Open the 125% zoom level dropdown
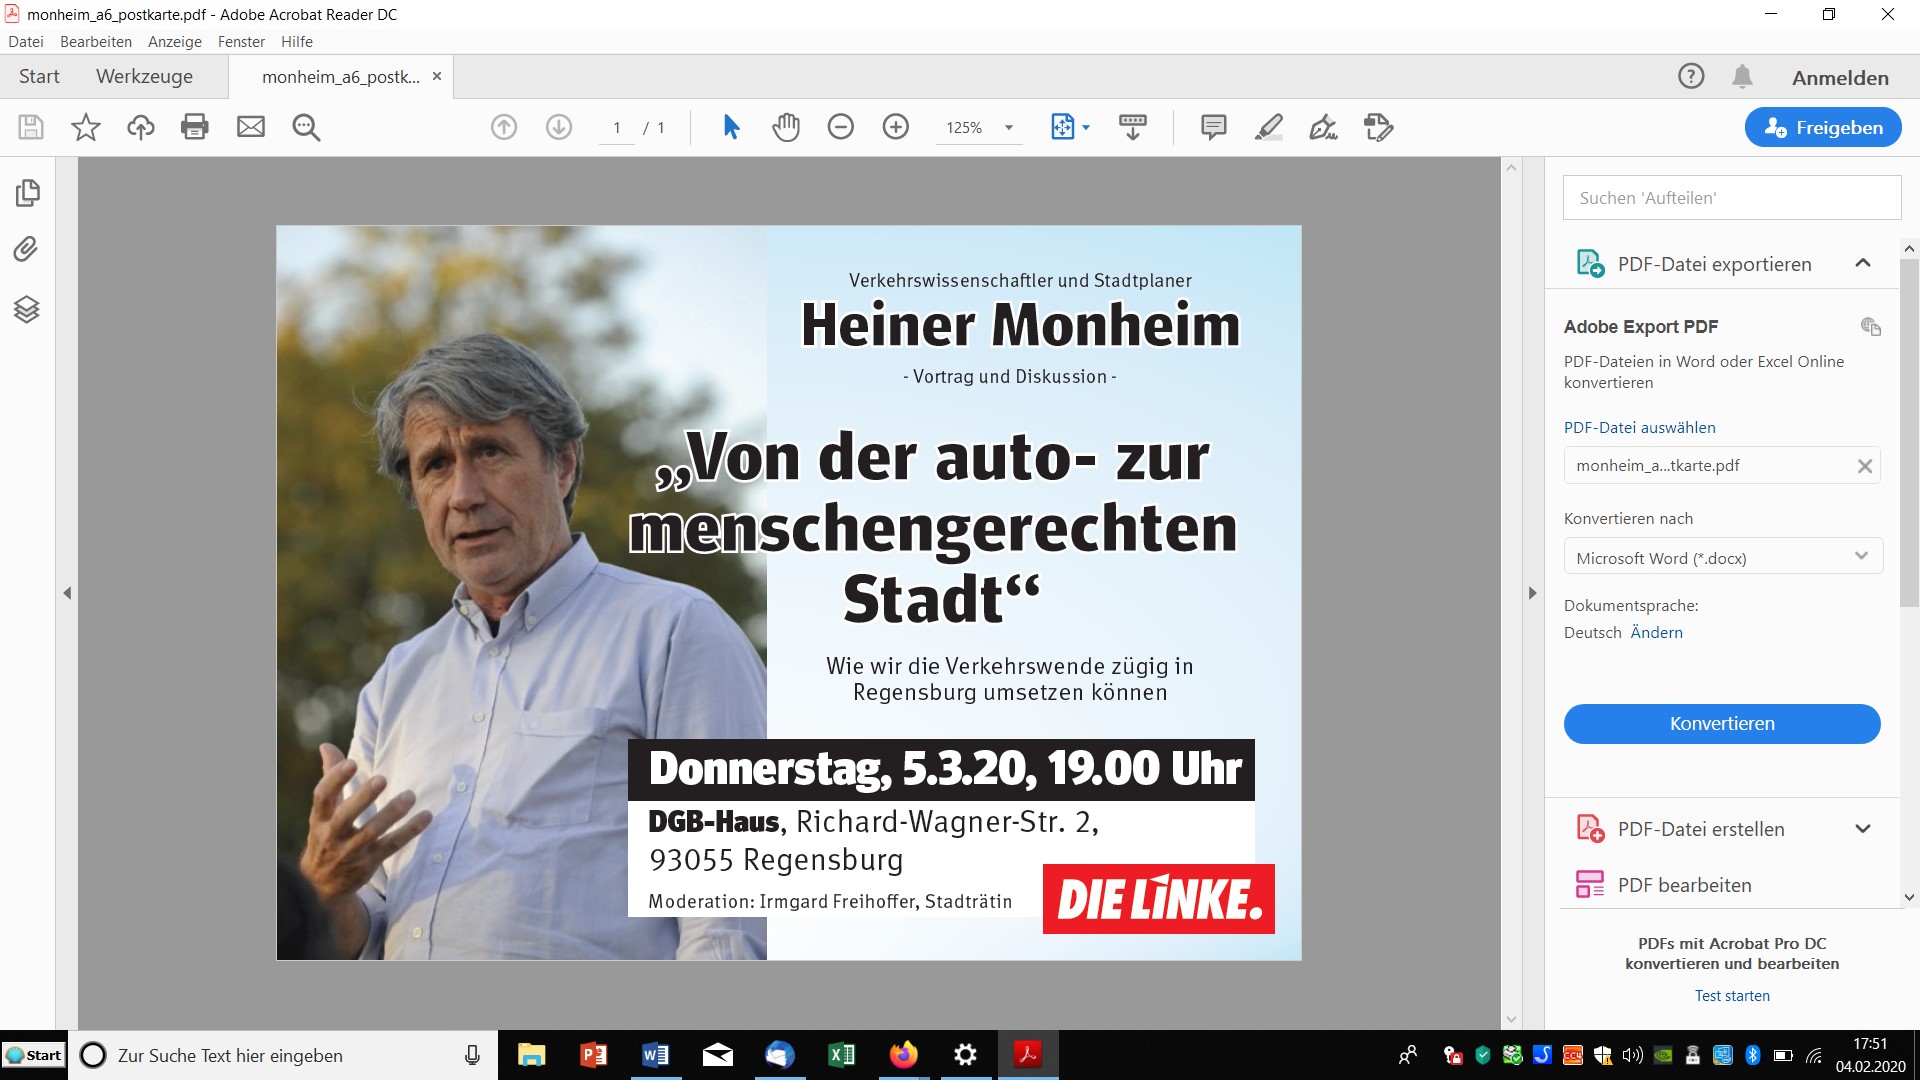1920x1080 pixels. [x=979, y=127]
